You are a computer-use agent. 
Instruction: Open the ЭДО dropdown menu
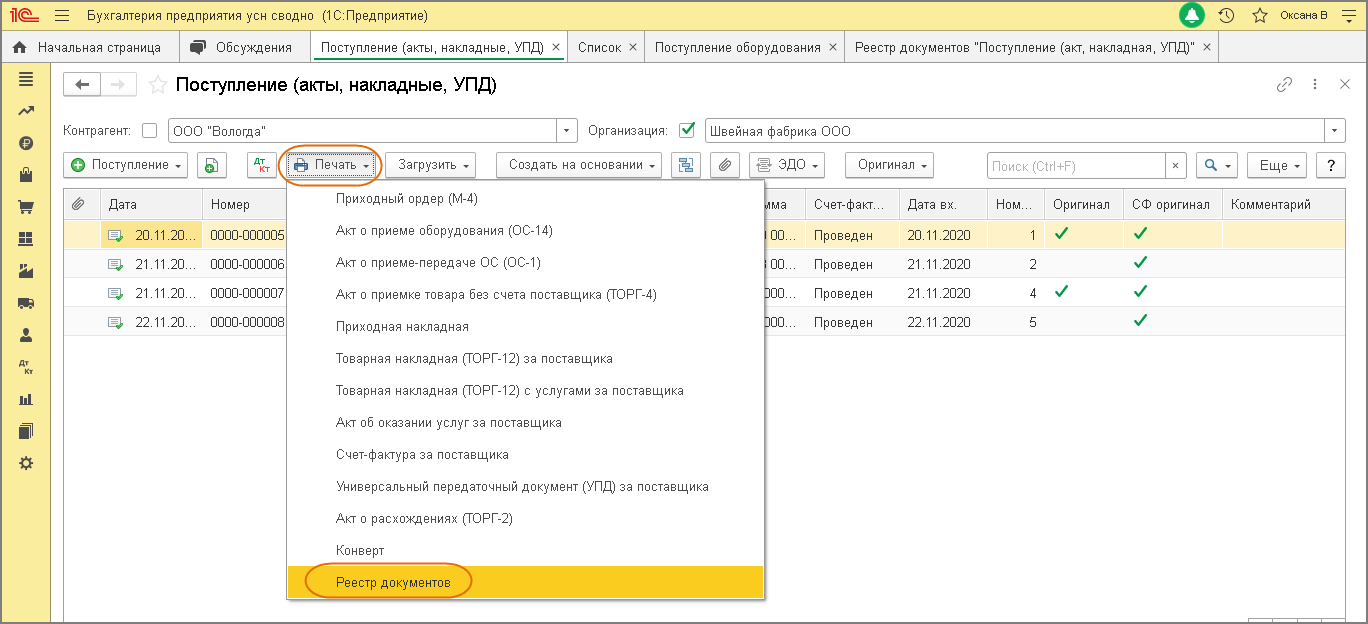pyautogui.click(x=787, y=165)
